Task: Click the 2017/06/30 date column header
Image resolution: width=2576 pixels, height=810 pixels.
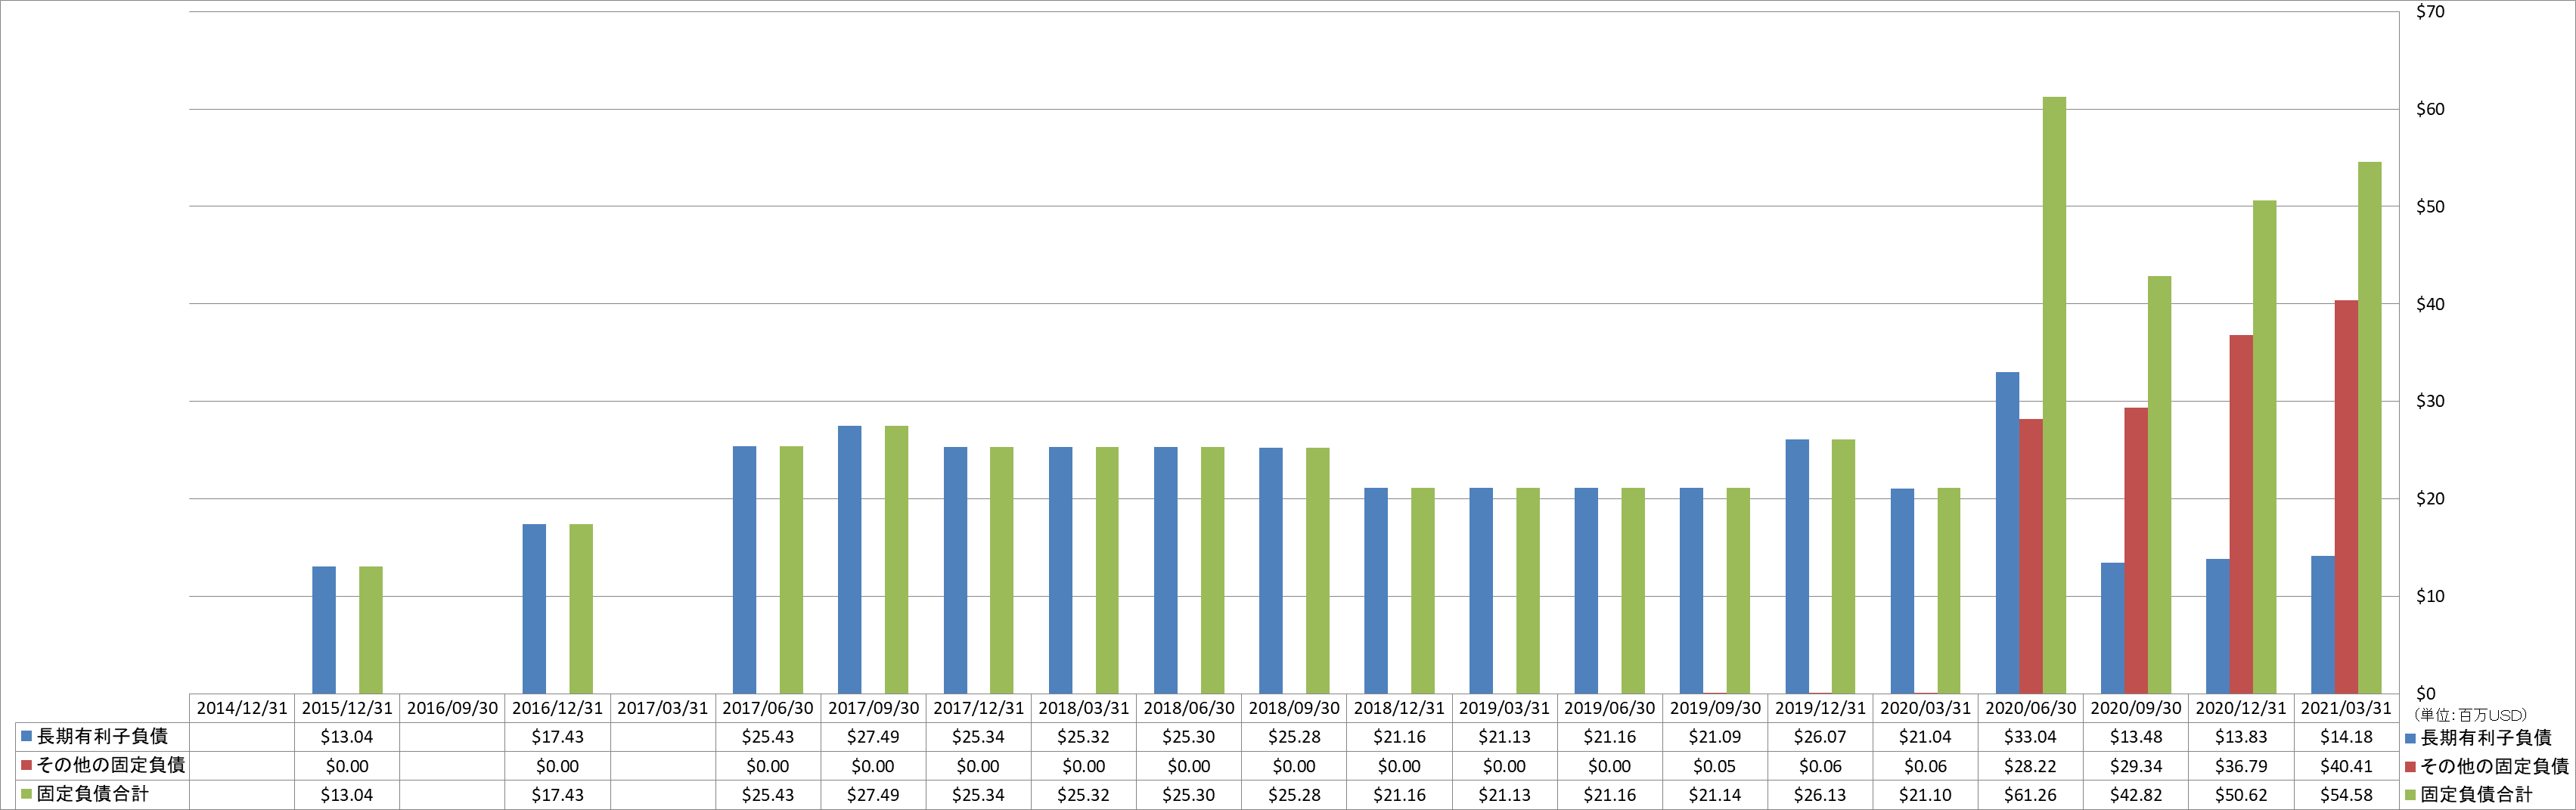Action: point(768,708)
